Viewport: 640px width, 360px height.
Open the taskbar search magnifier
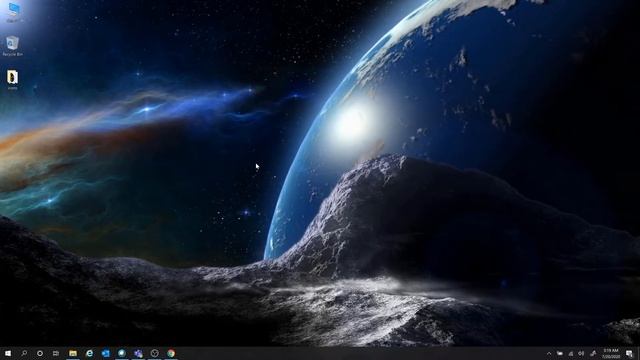[24, 353]
